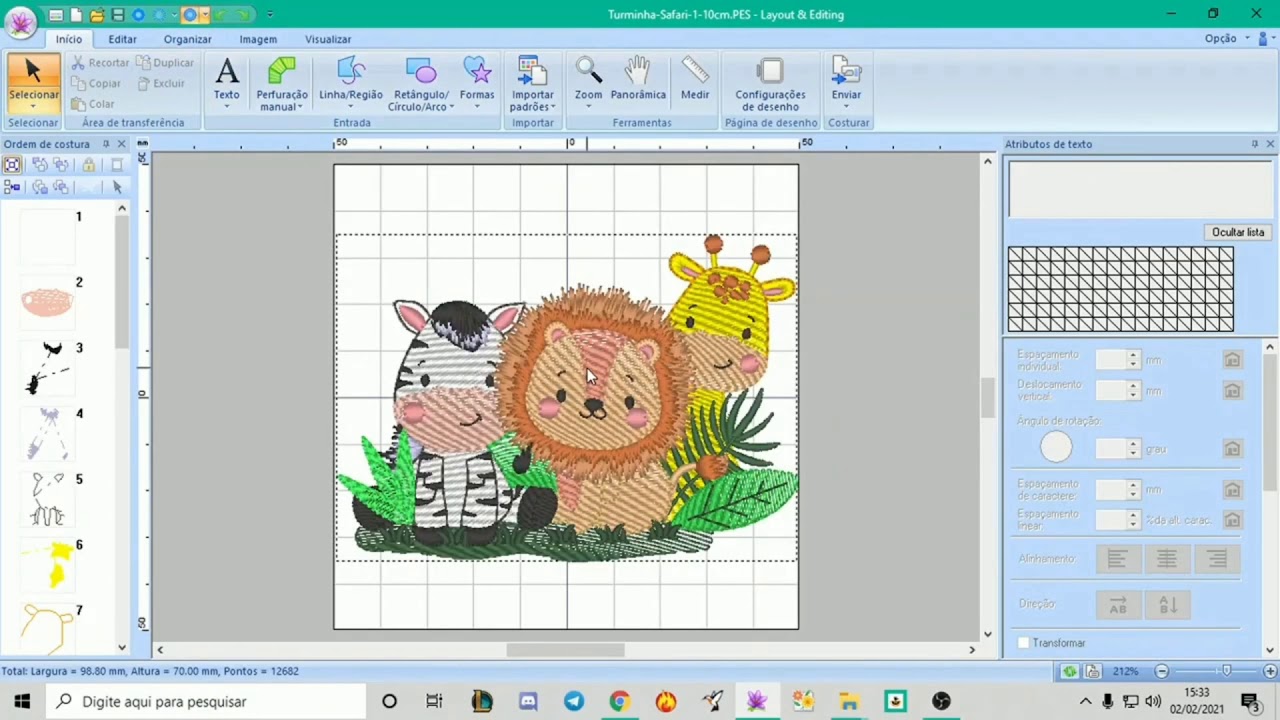Click first framed-square icon in sewing order toolbar
Image resolution: width=1280 pixels, height=720 pixels.
[12, 165]
